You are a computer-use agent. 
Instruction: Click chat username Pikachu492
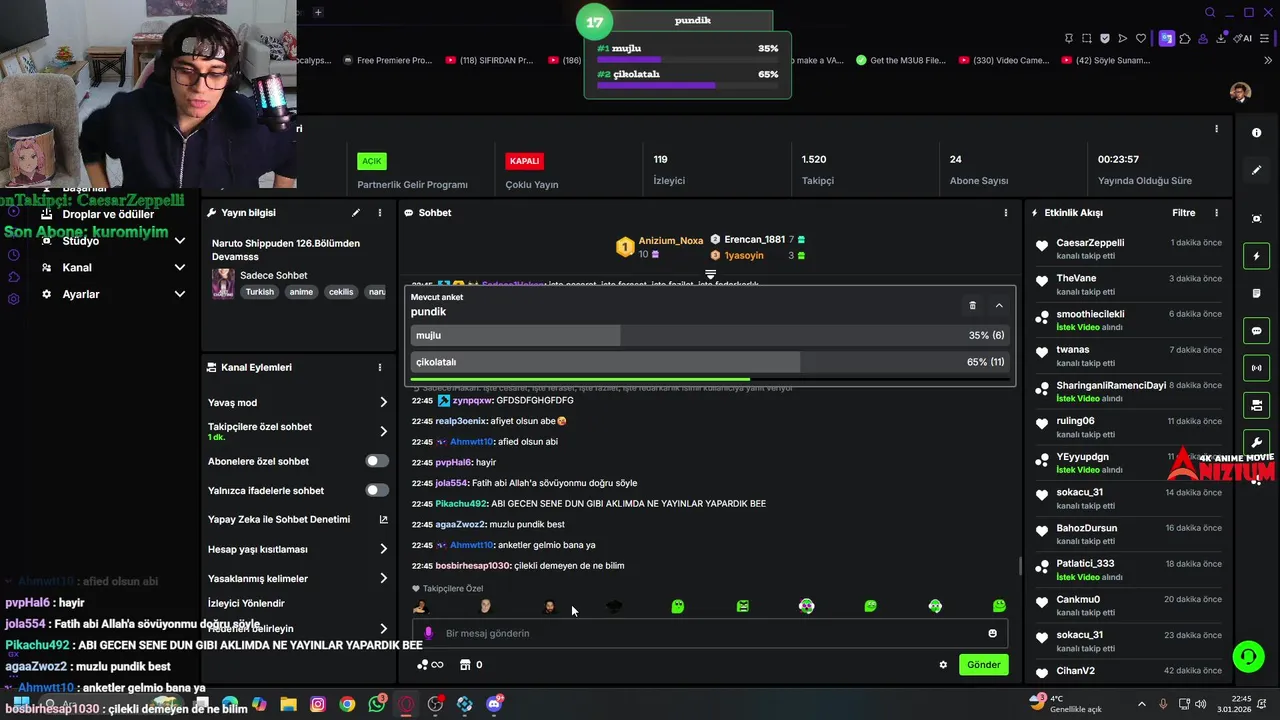point(461,504)
